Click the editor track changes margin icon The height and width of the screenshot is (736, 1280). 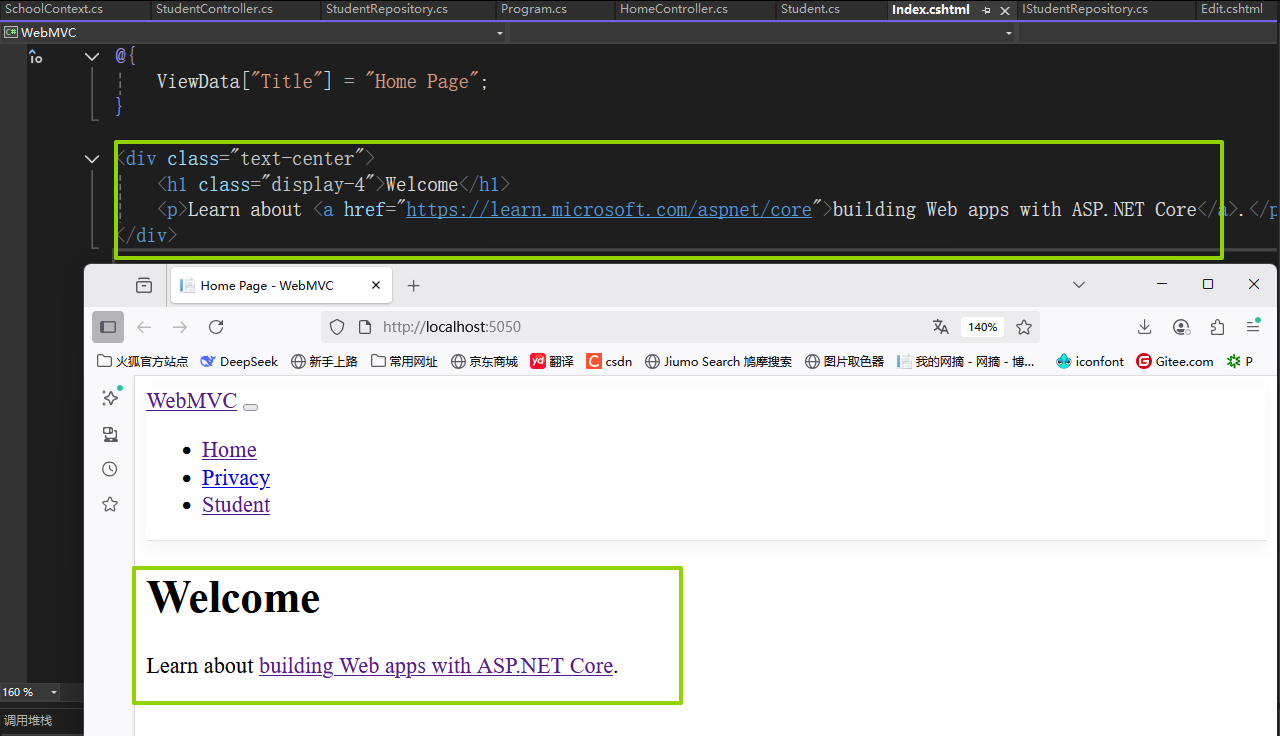(x=36, y=58)
